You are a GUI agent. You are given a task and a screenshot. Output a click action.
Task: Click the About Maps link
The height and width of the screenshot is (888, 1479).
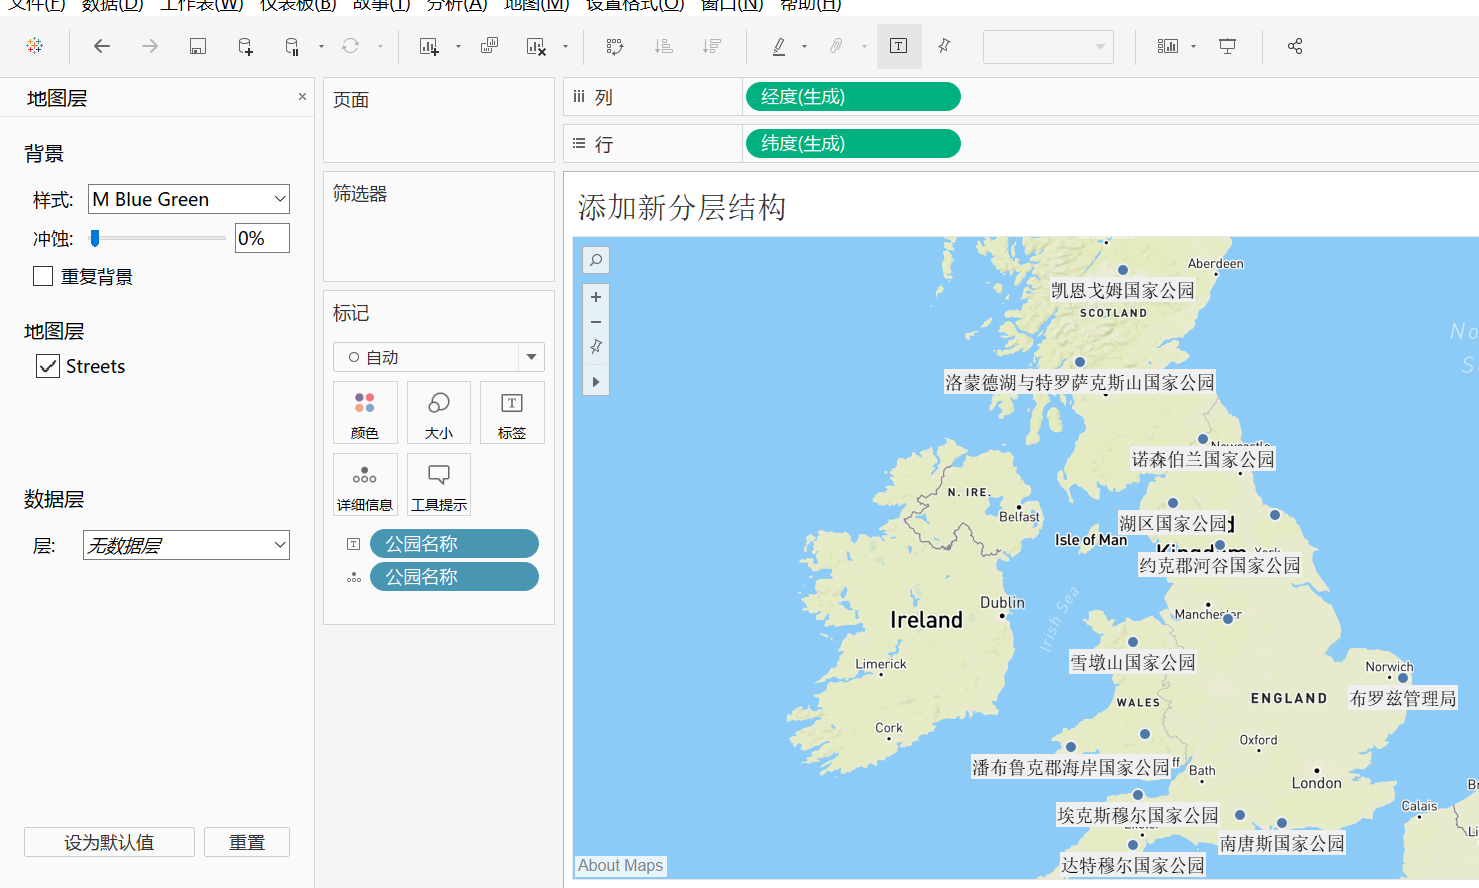(620, 866)
